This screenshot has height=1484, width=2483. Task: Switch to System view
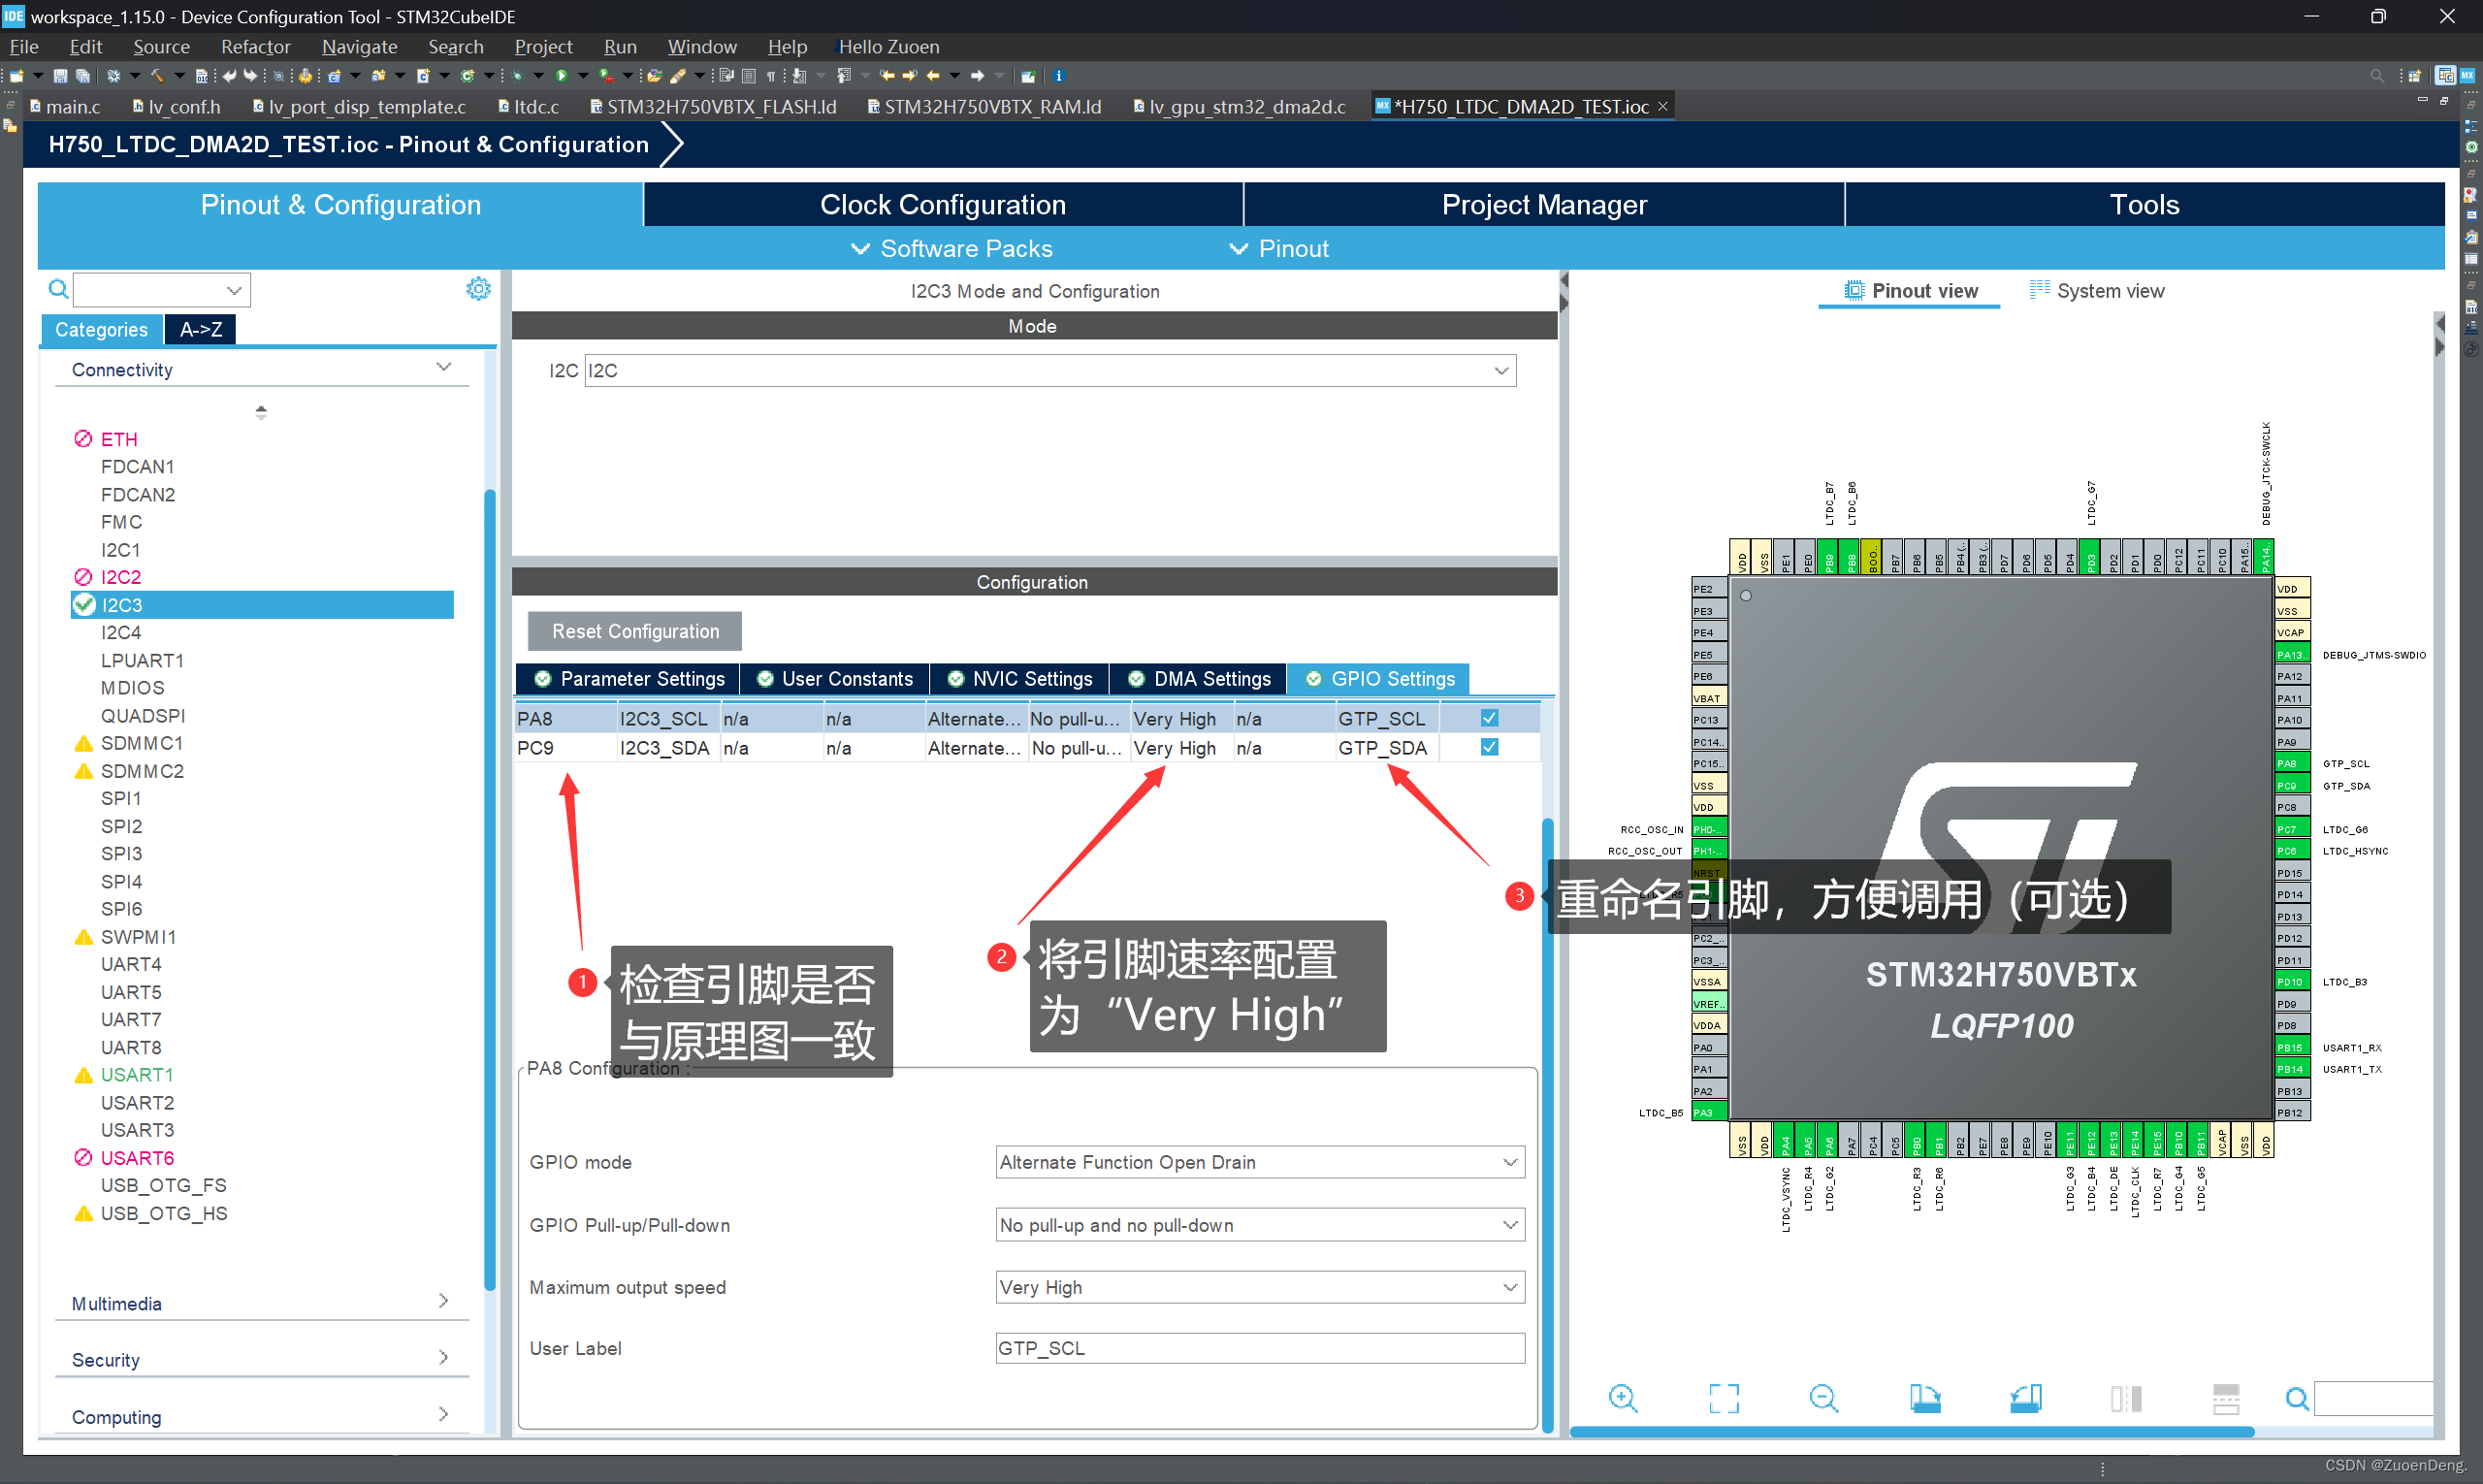pos(2096,291)
